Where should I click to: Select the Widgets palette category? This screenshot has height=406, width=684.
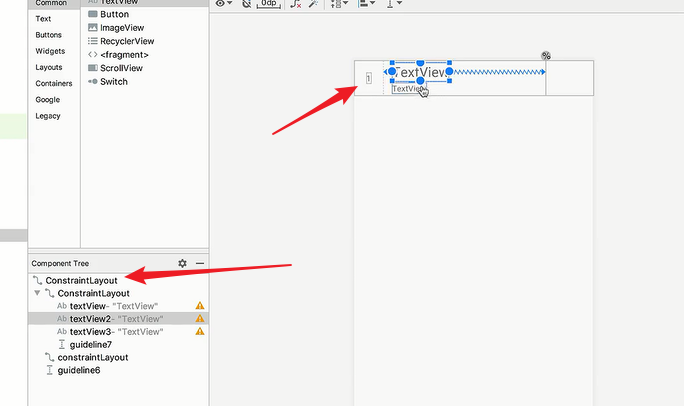(50, 51)
